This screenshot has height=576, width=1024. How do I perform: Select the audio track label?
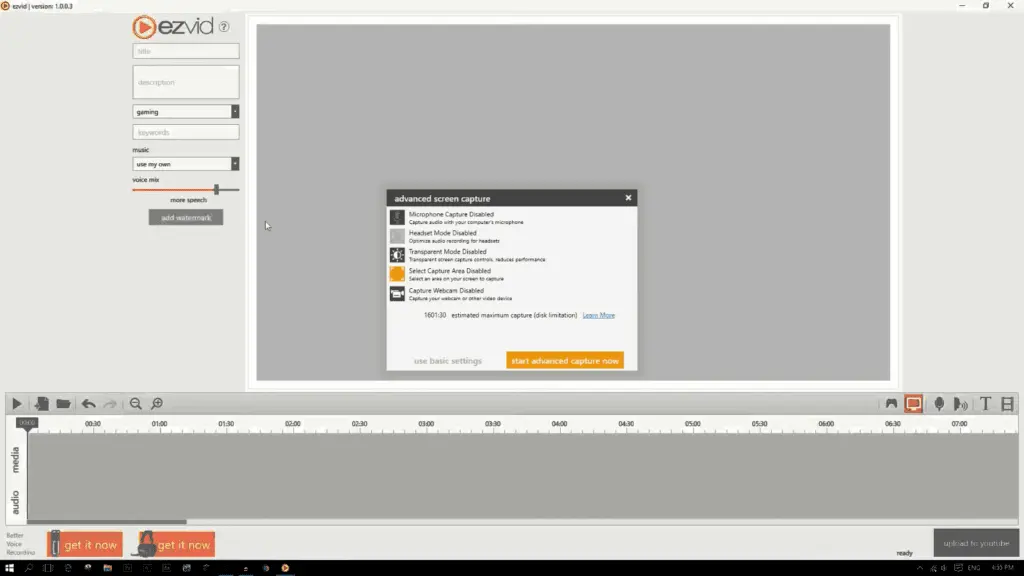pos(16,502)
